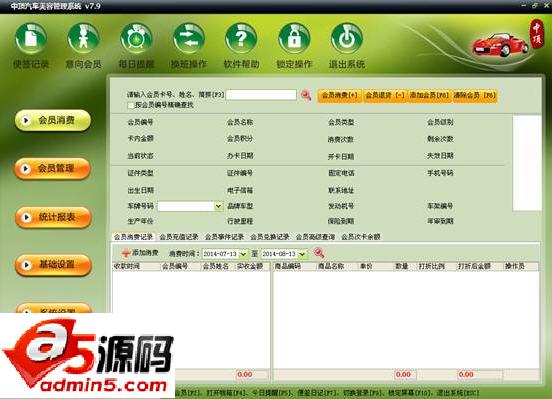Click 打开钱箱[F4] in the status bar

coord(226,393)
